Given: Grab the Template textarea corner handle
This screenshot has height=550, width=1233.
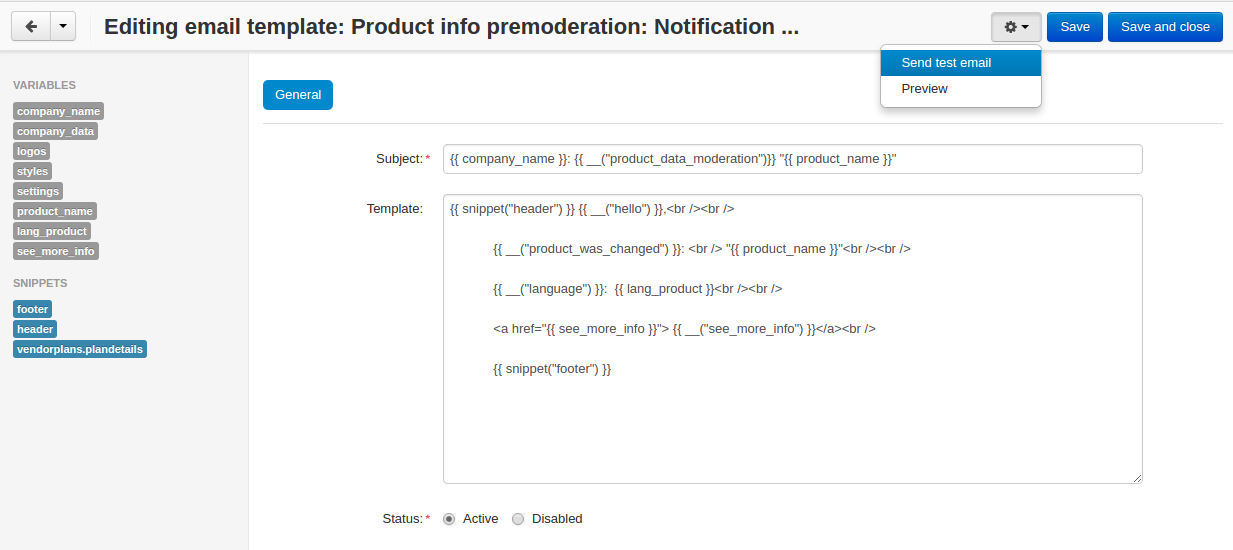Looking at the screenshot, I should 1137,479.
